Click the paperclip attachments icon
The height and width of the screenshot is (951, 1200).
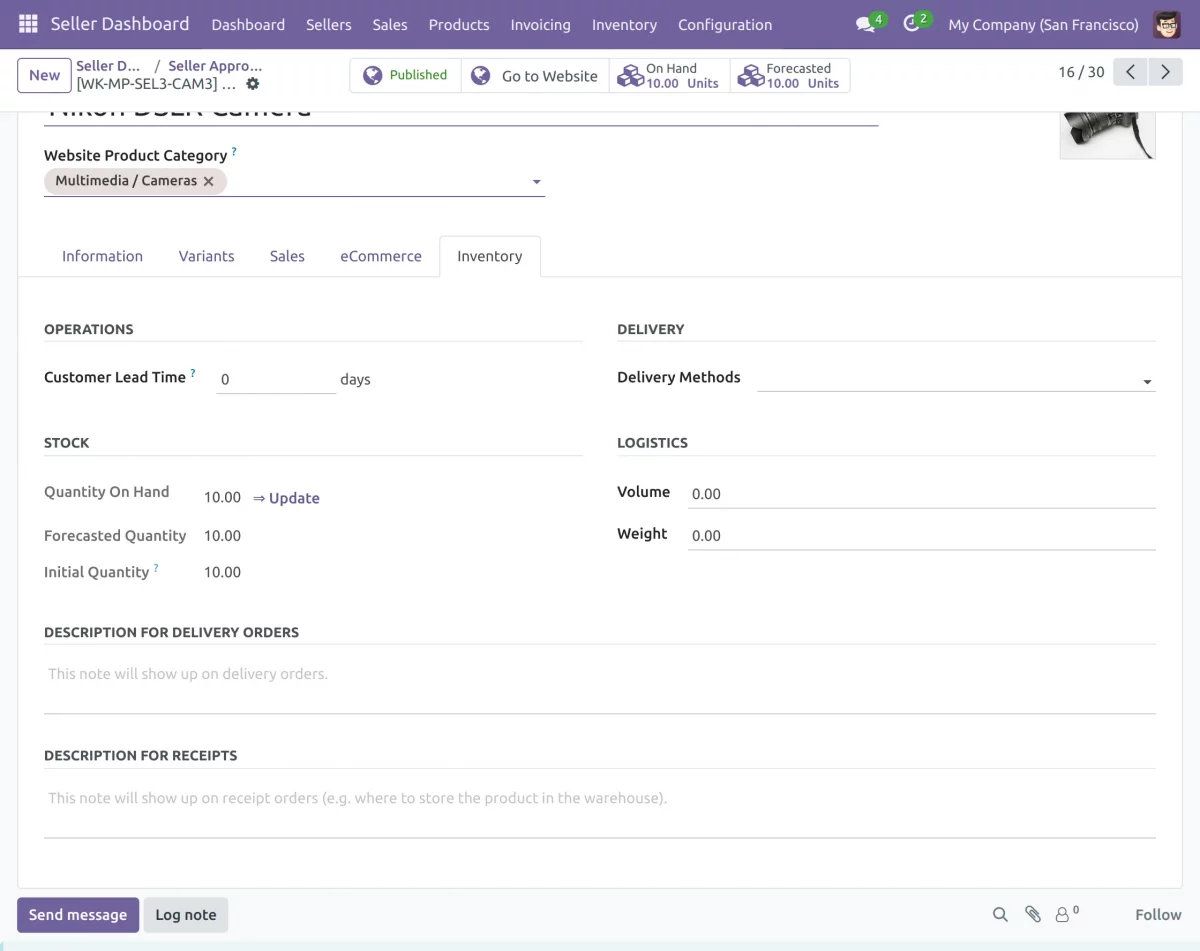point(1033,914)
